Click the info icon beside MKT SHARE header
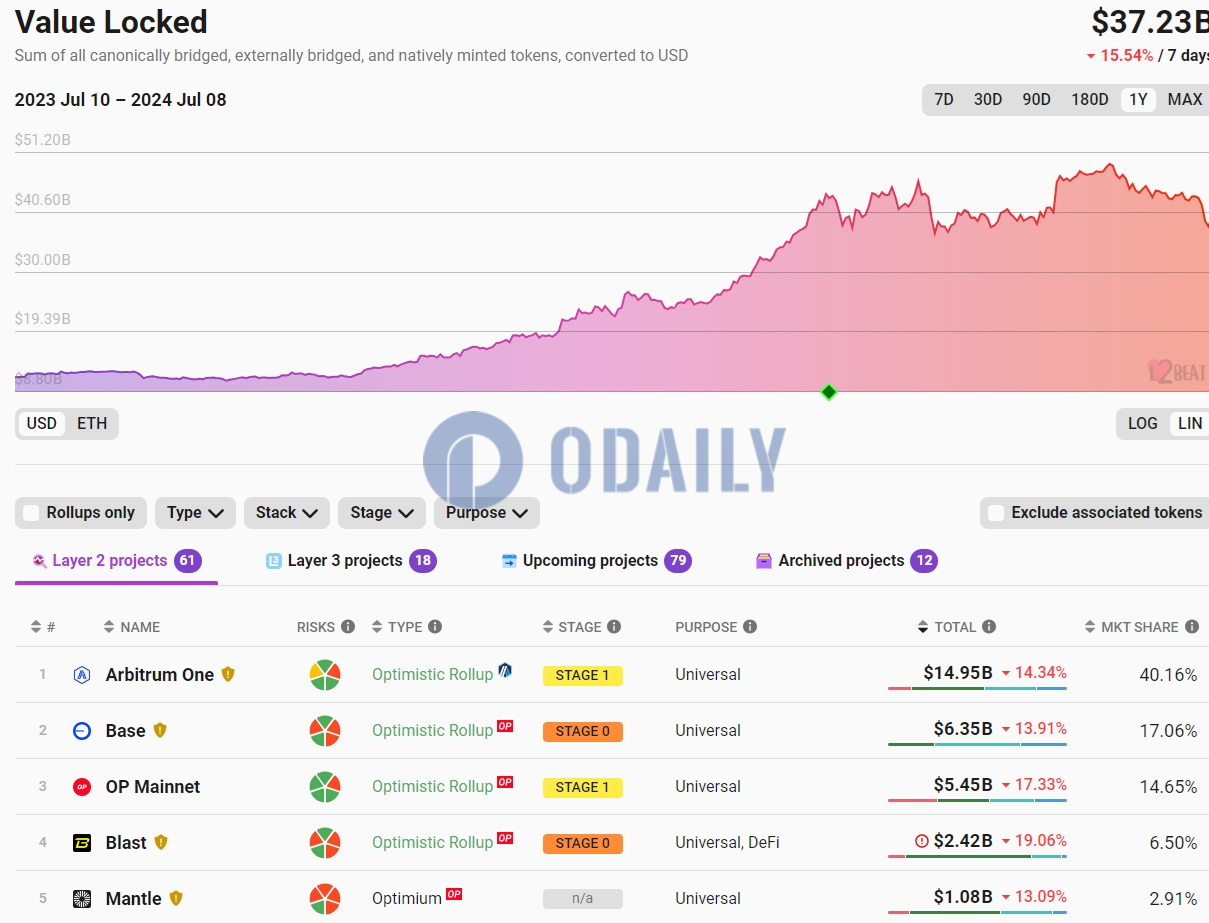 [x=1192, y=627]
